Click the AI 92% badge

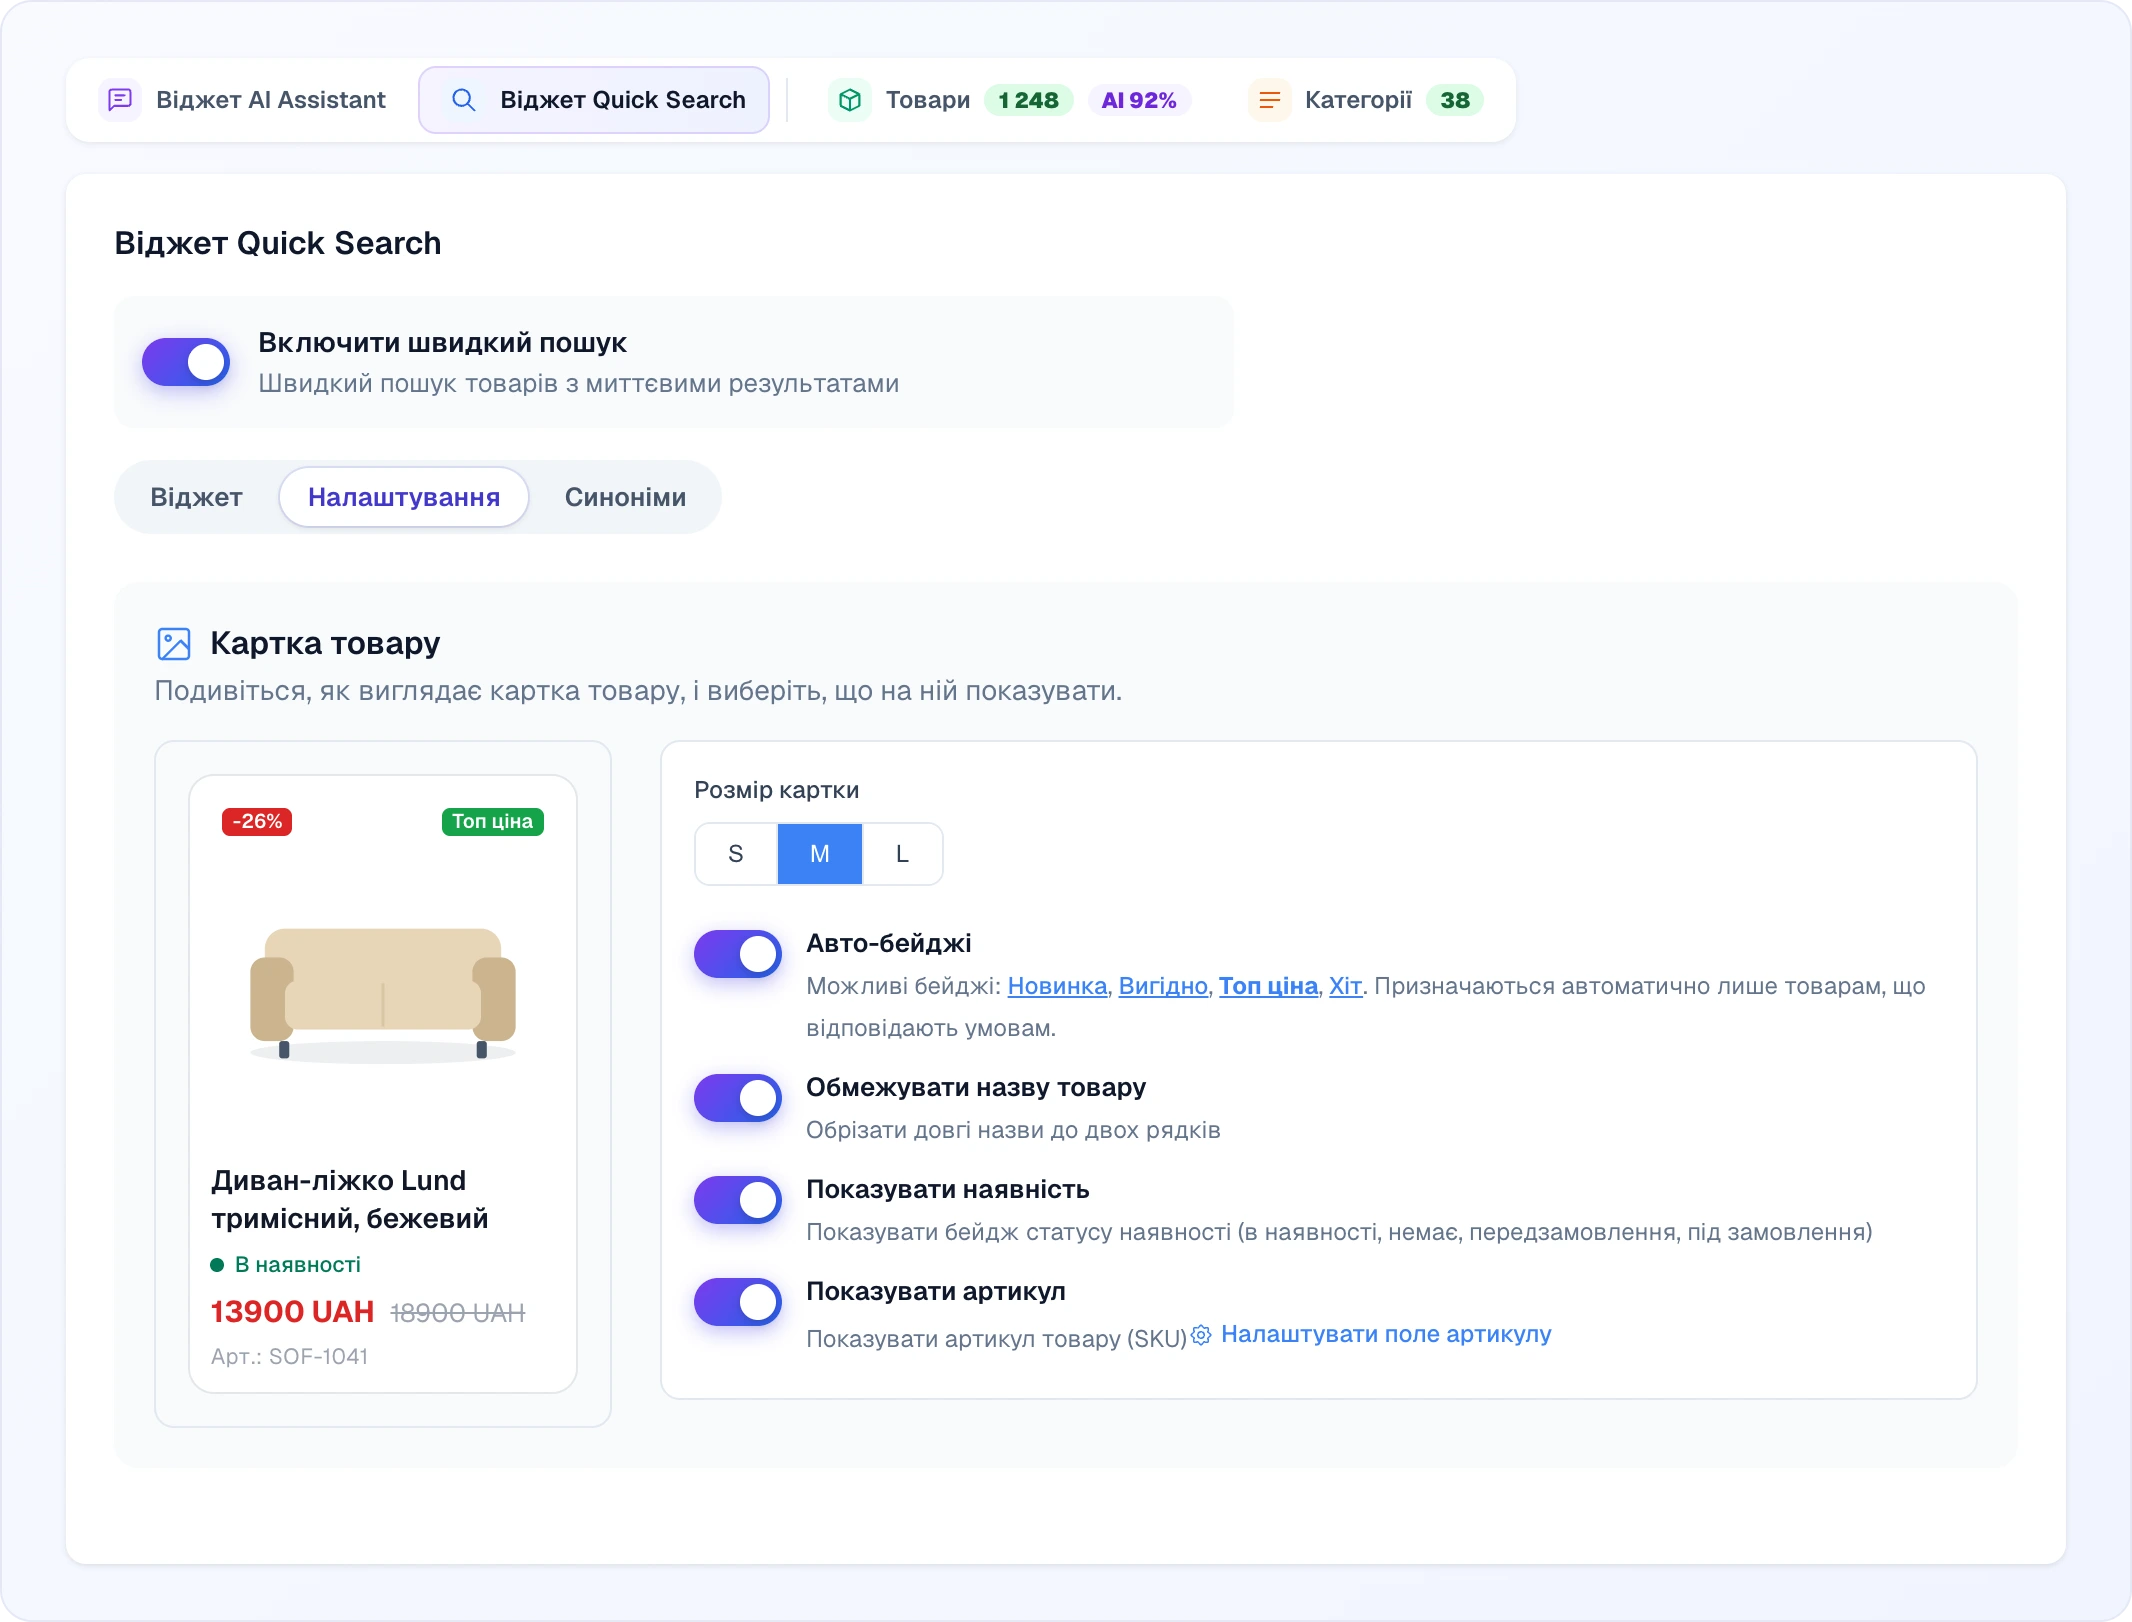[x=1139, y=100]
